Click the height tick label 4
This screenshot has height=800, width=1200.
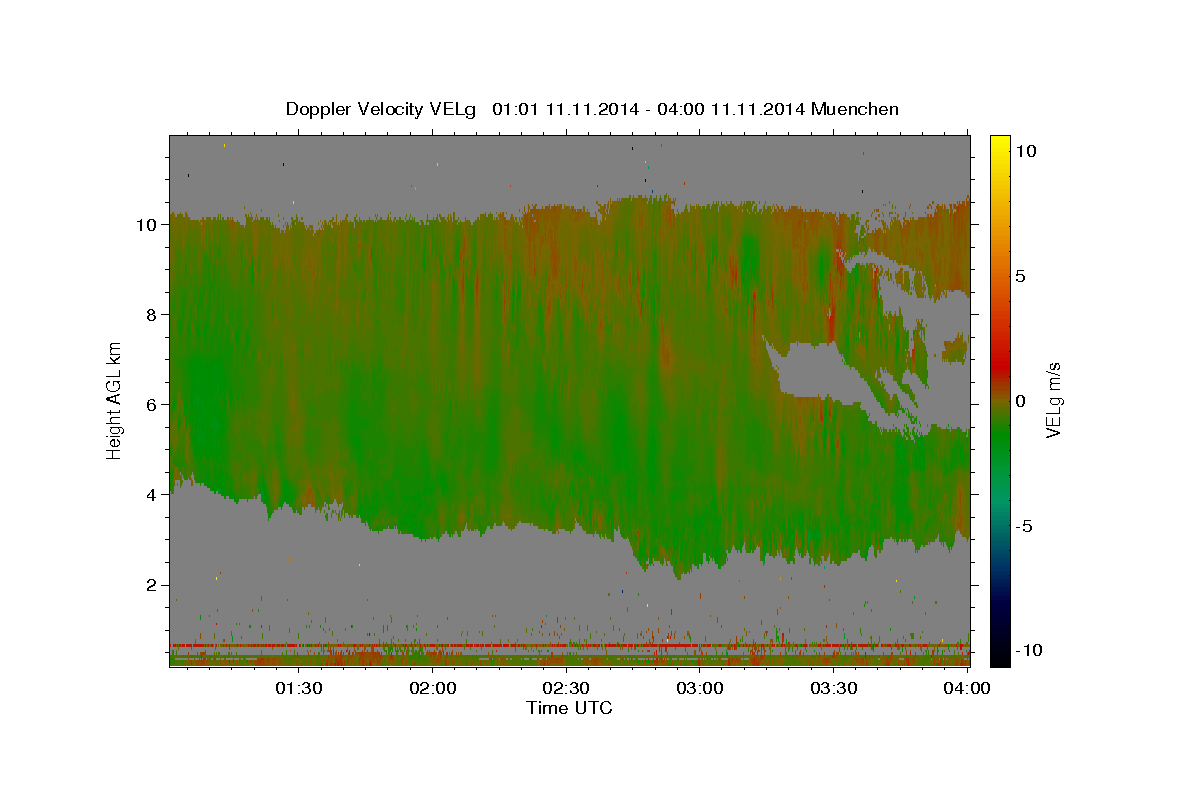click(151, 494)
